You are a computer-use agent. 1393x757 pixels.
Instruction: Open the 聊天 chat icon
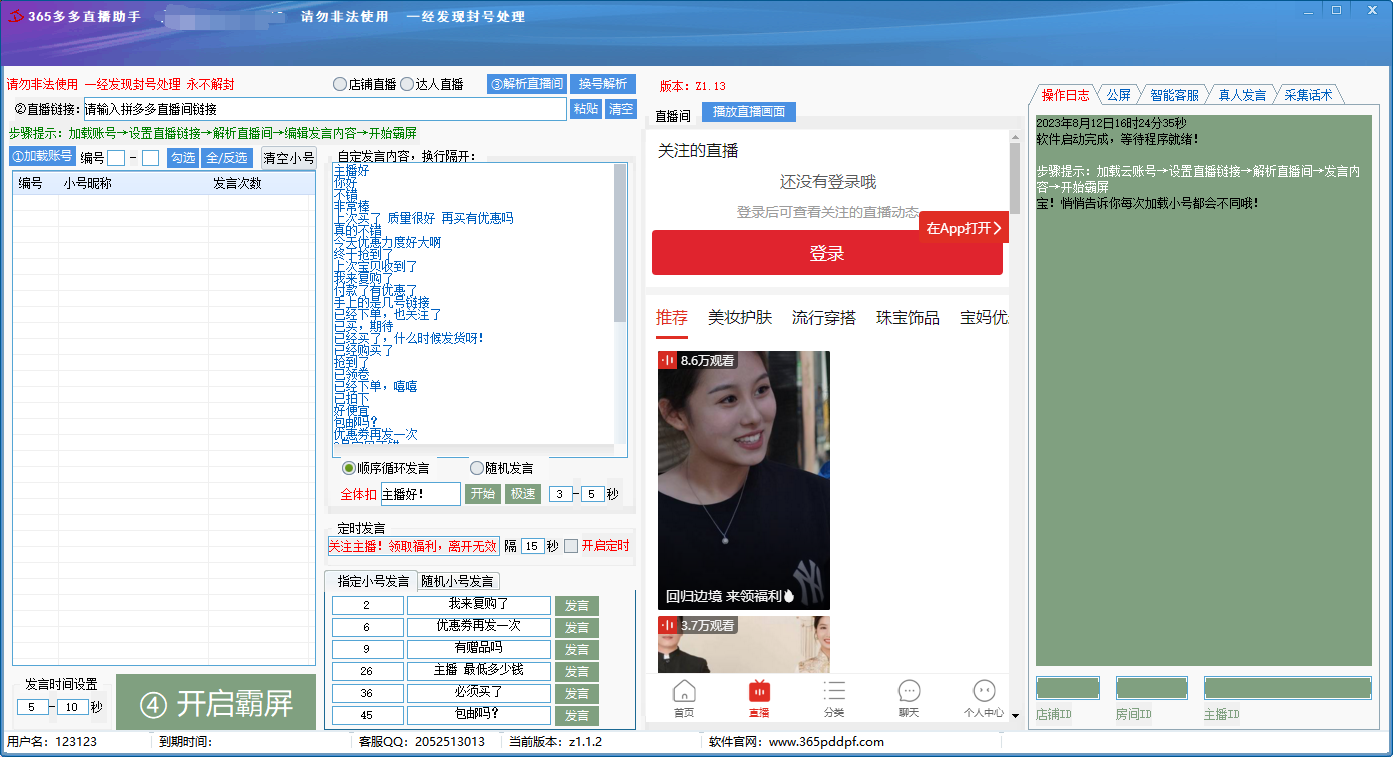click(x=909, y=697)
